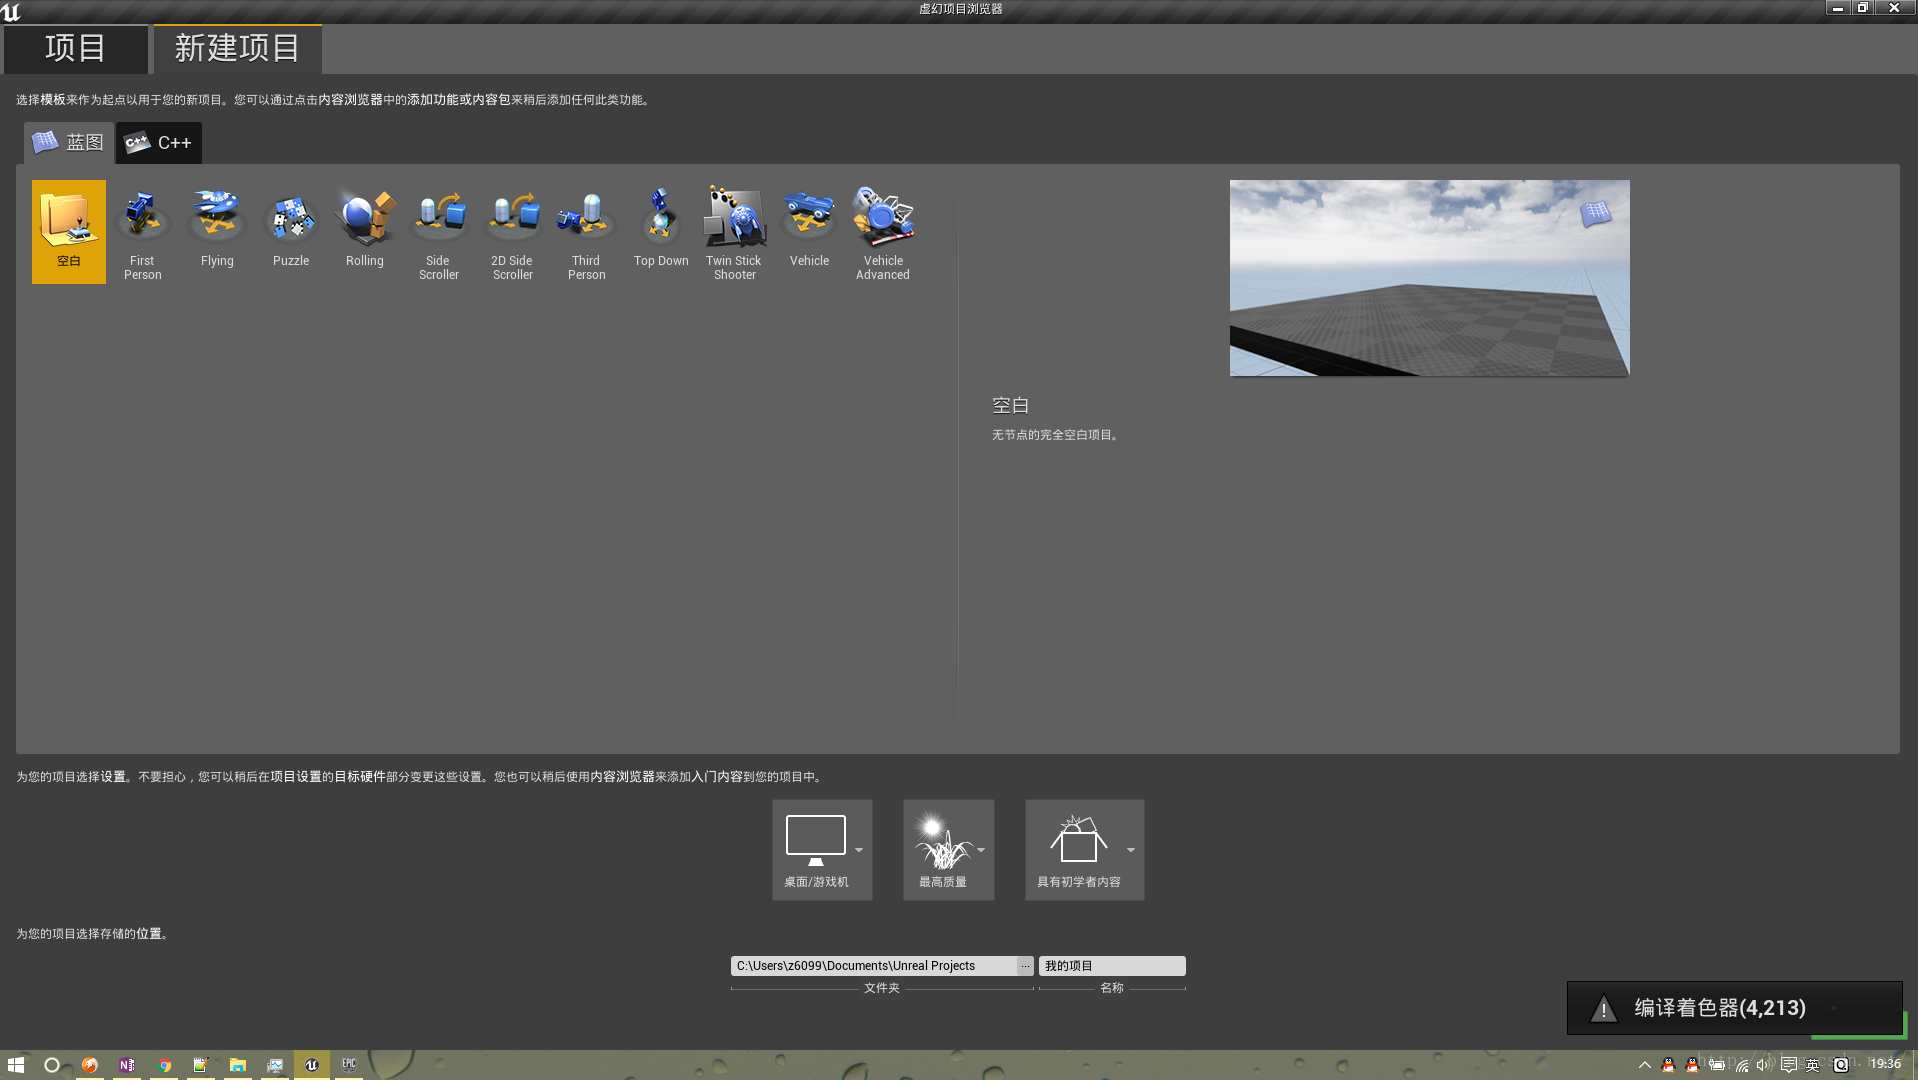Screen dimensions: 1918x1080
Task: Open OneNote from the taskbar
Action: coord(127,1065)
